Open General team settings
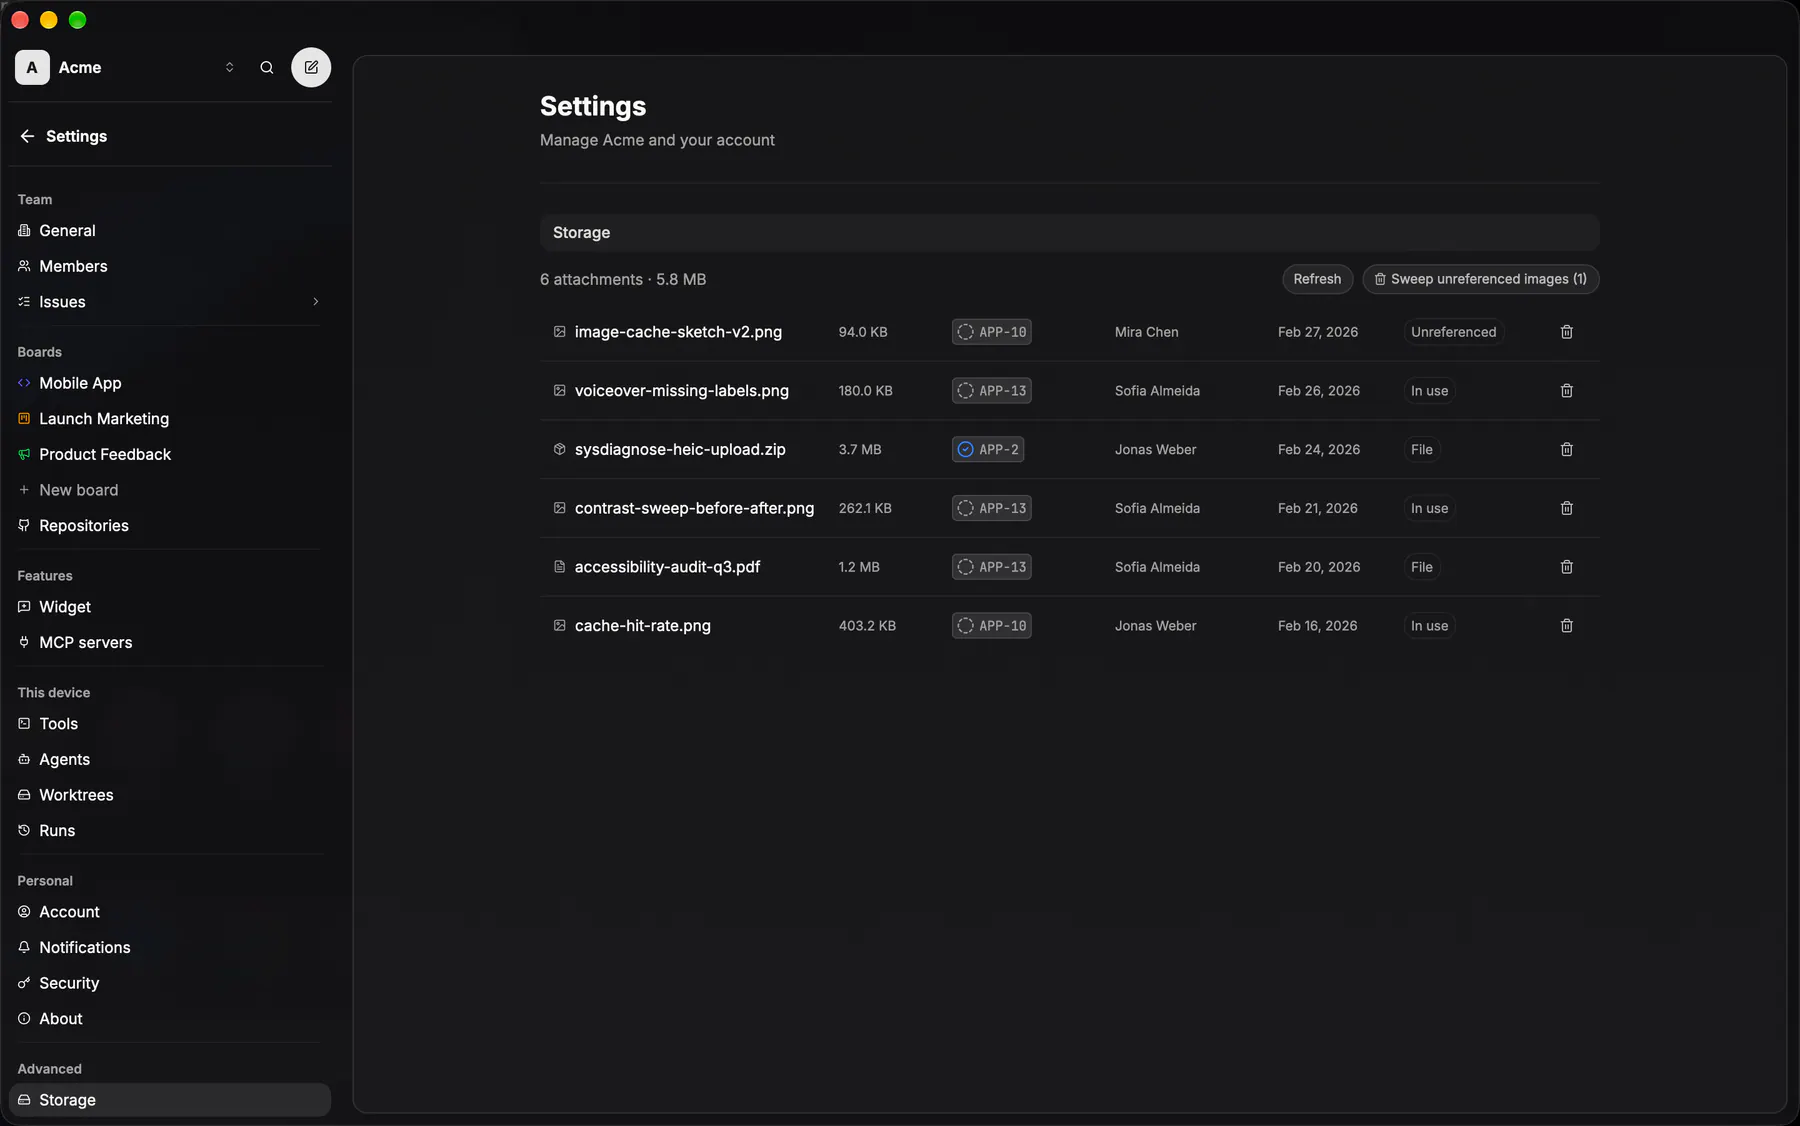This screenshot has width=1800, height=1126. pyautogui.click(x=170, y=231)
